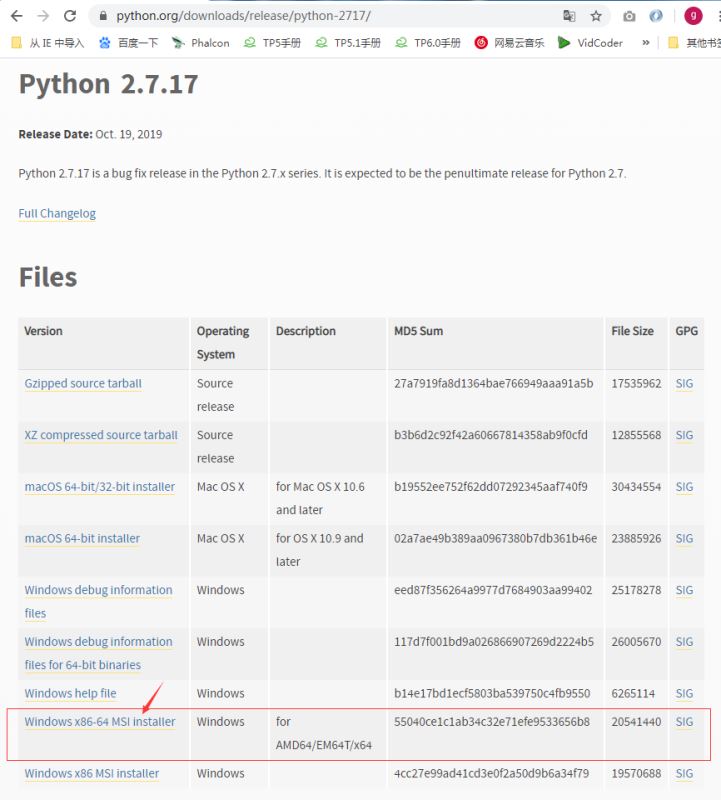Image resolution: width=721 pixels, height=800 pixels.
Task: Open SIG for macOS 64-bit installer
Action: pos(684,538)
